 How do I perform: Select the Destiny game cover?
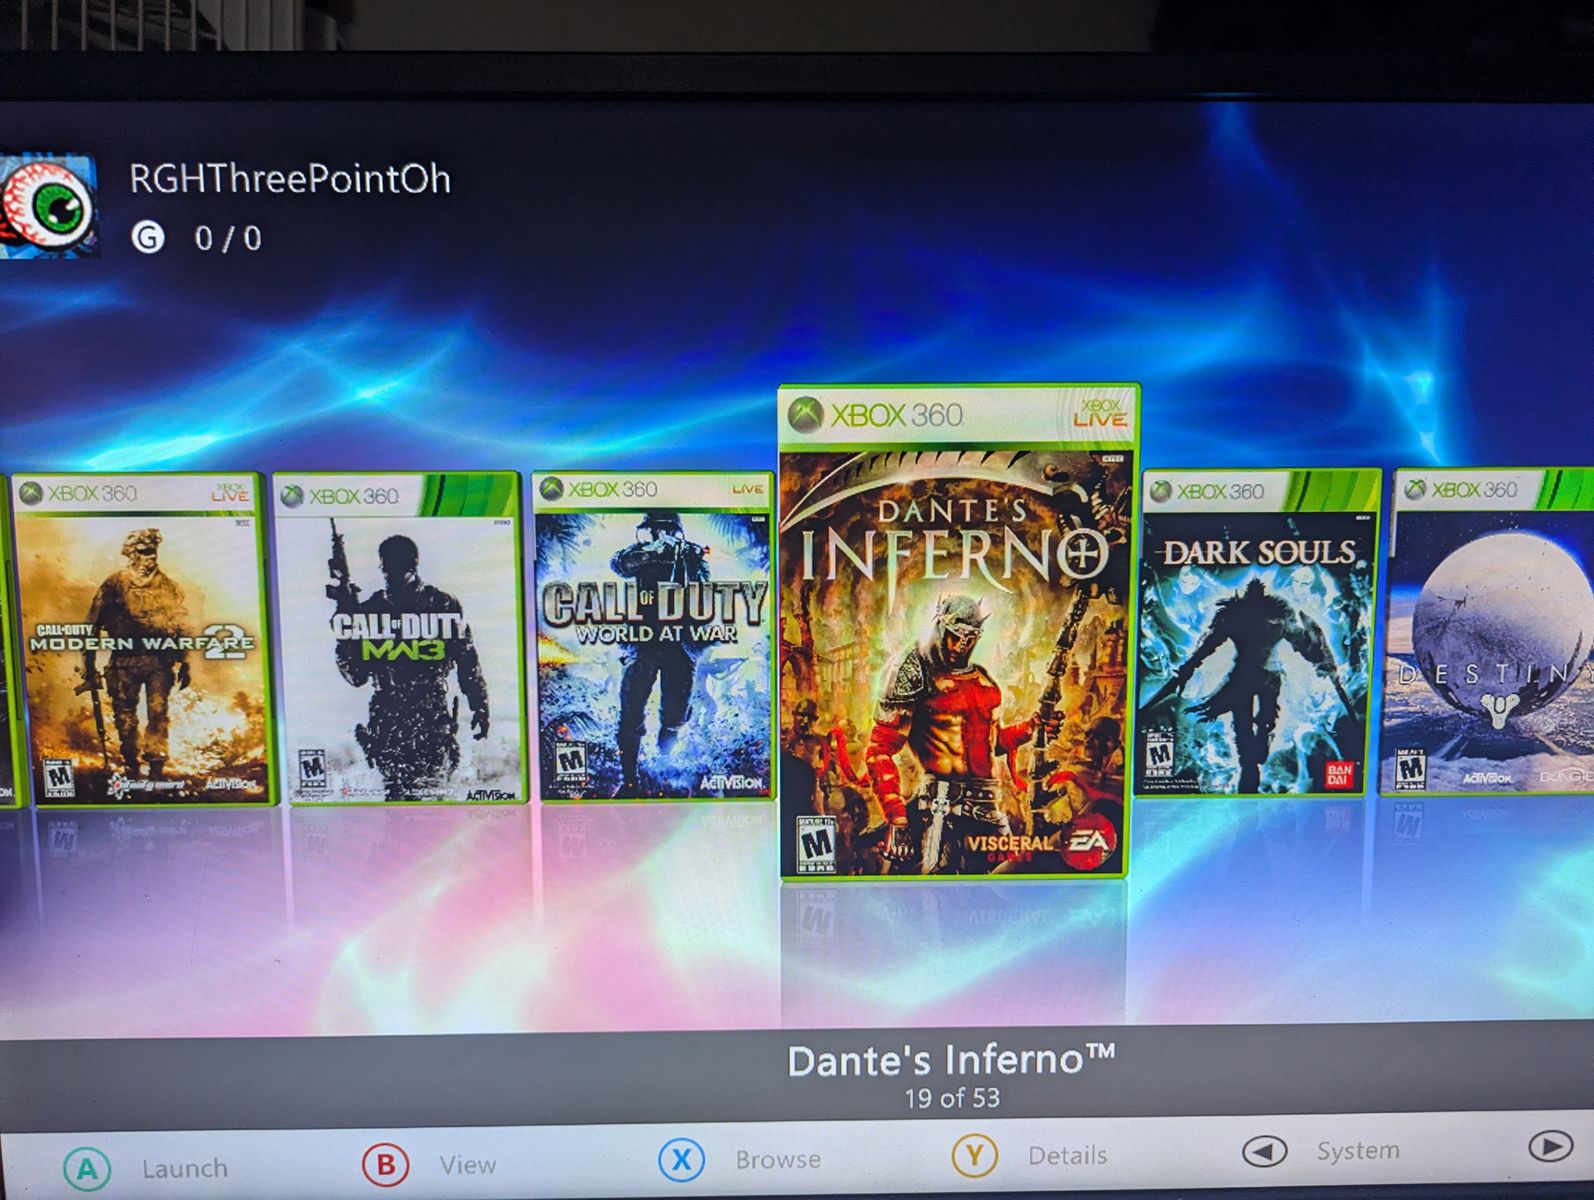(x=1490, y=631)
